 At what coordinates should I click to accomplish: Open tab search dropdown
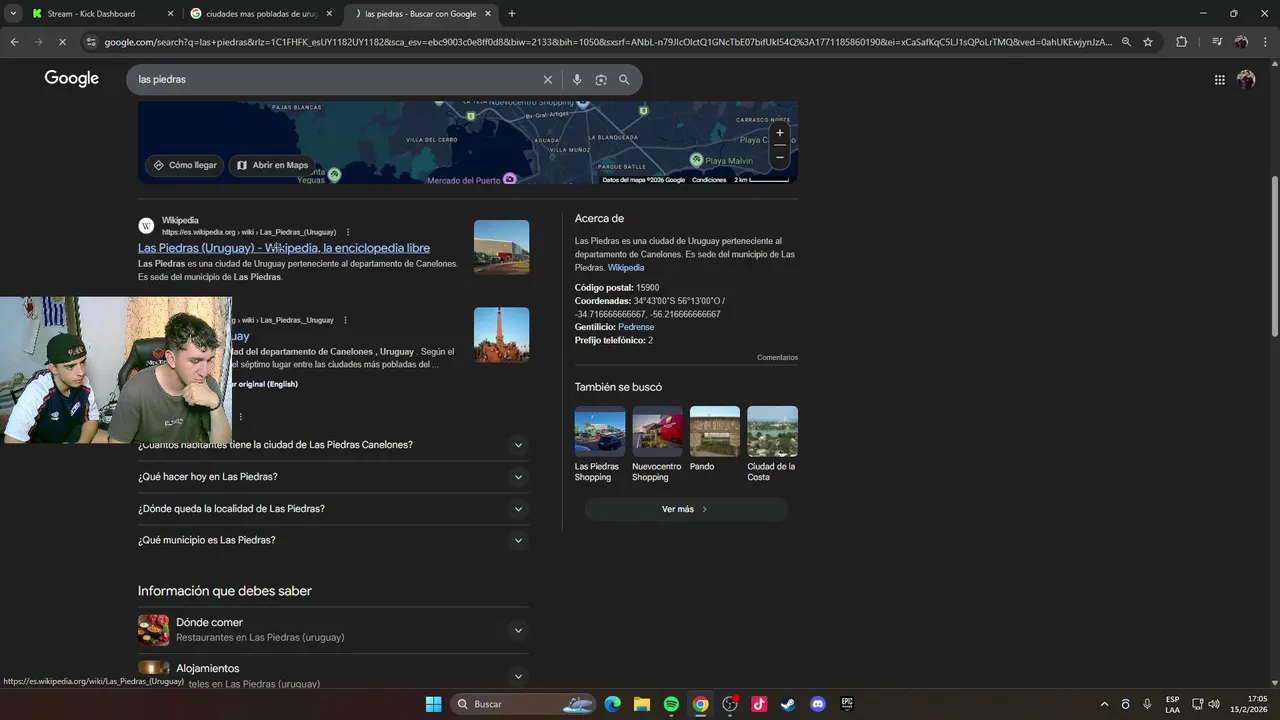tap(13, 14)
